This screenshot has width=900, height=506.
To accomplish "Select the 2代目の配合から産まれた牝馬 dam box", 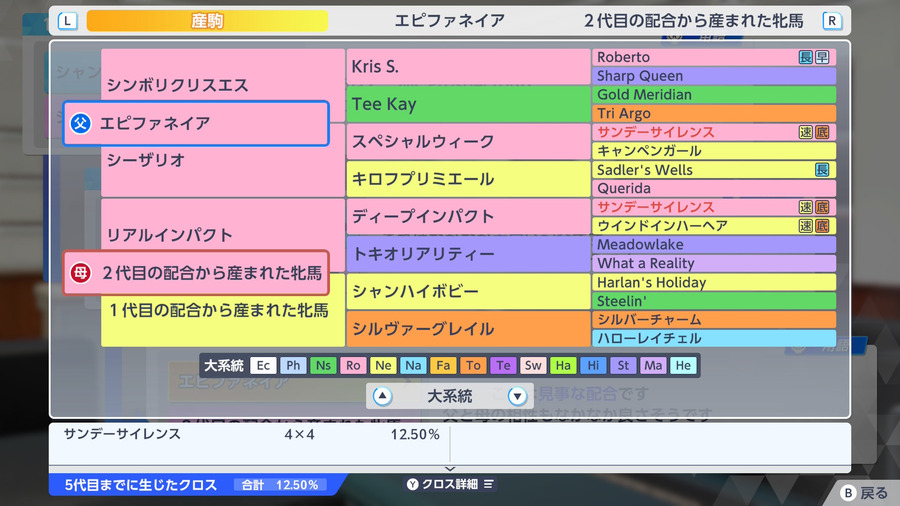I will pyautogui.click(x=196, y=273).
